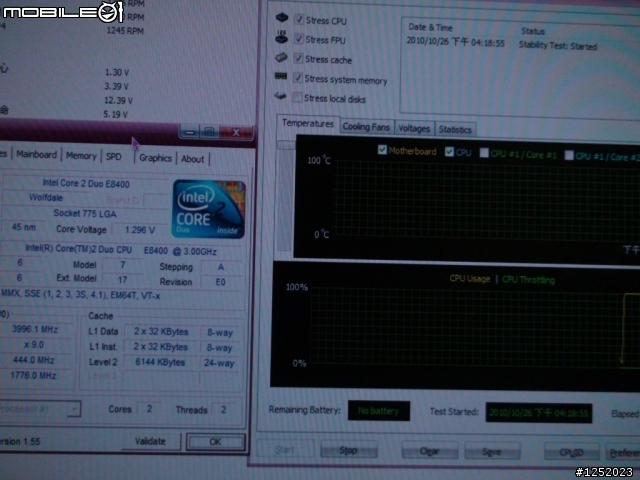Click the Core Voltage 1.296 V field

140,230
